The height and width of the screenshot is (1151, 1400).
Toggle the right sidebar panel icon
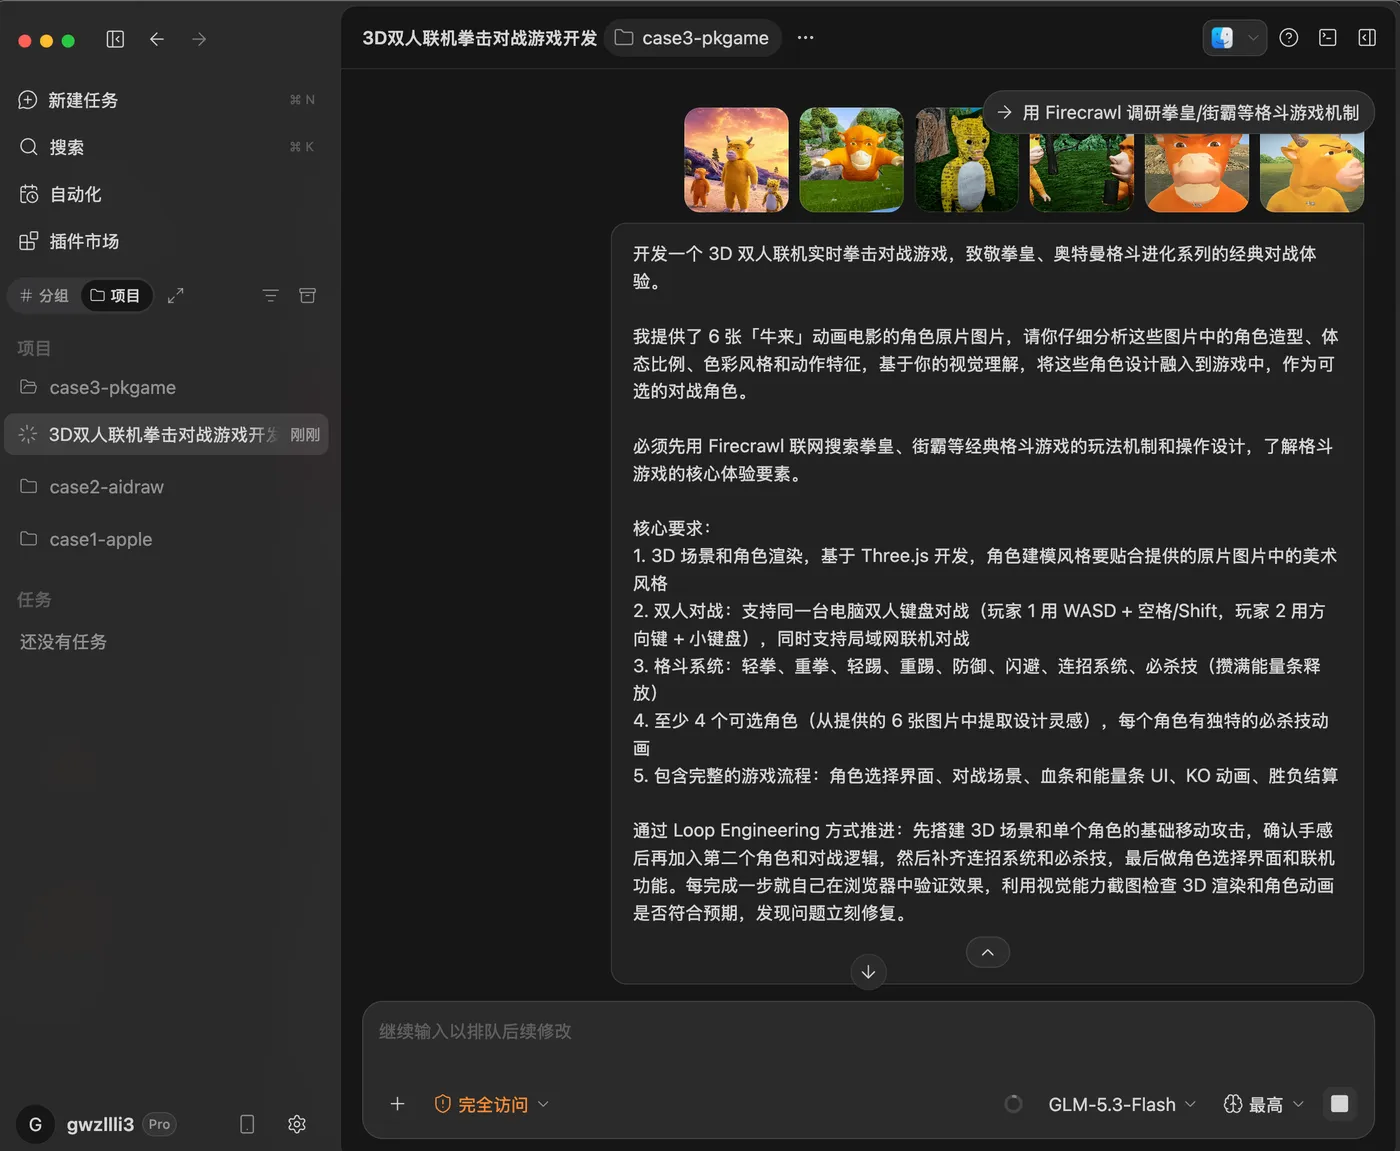(x=1367, y=38)
